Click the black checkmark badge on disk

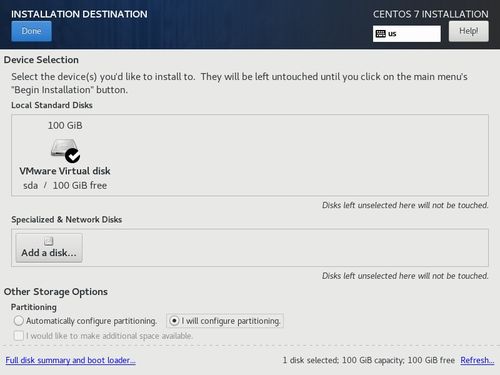[x=72, y=155]
